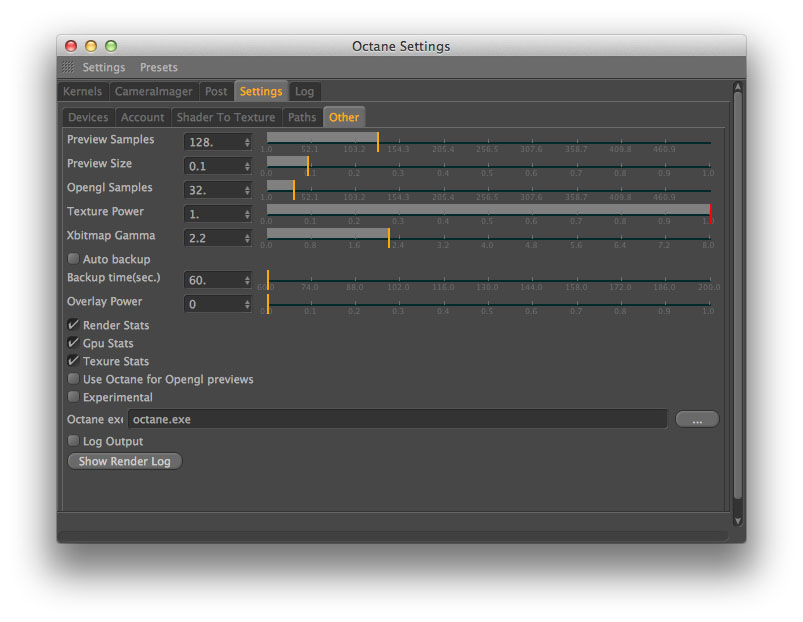The width and height of the screenshot is (803, 622).
Task: Click the Show Render Log button
Action: 124,461
